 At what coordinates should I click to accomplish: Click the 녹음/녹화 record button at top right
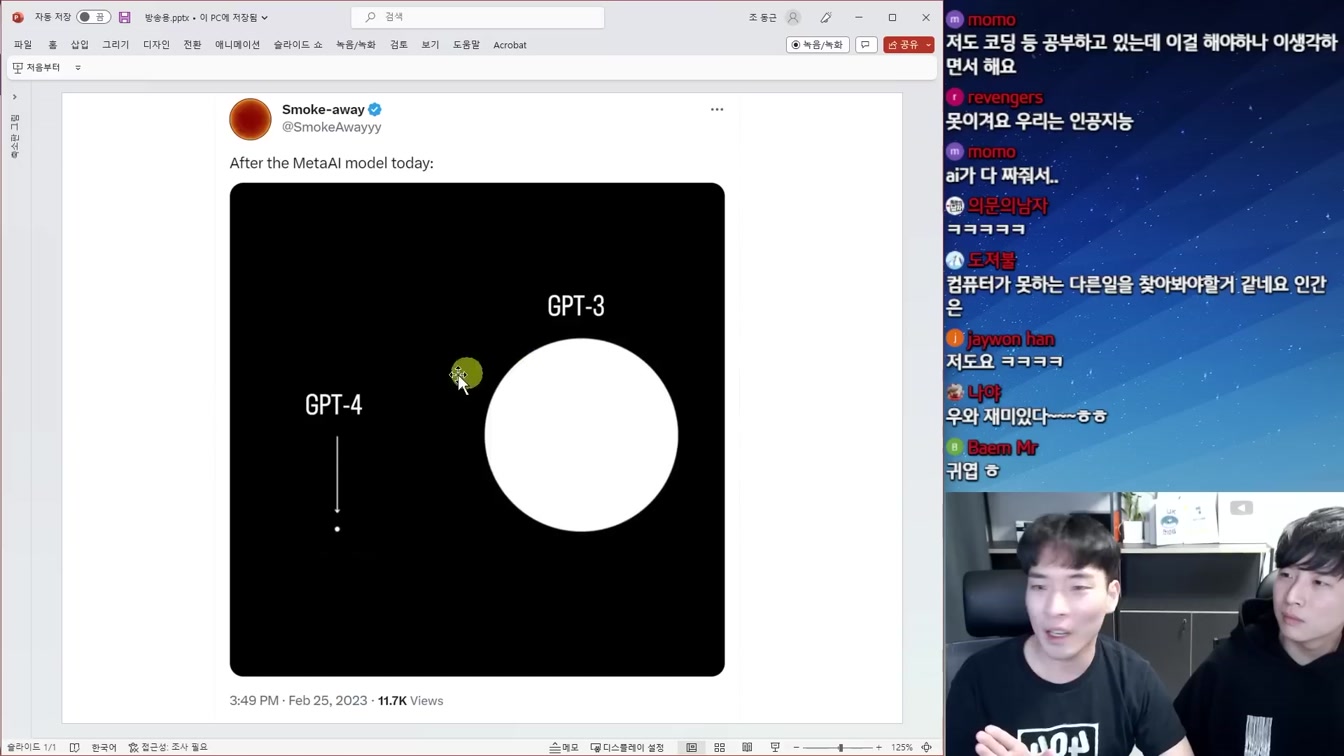[818, 45]
